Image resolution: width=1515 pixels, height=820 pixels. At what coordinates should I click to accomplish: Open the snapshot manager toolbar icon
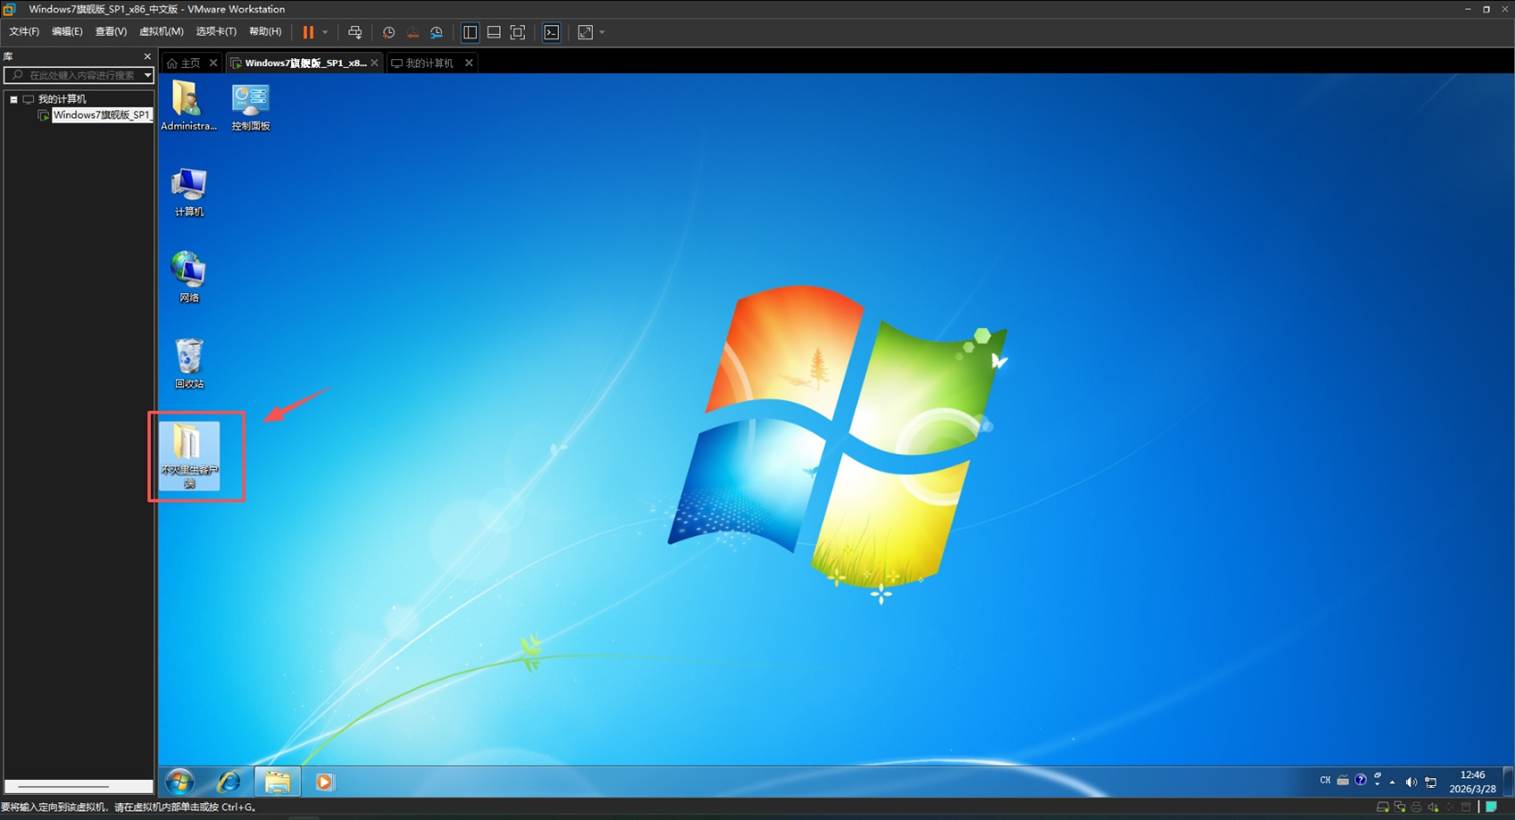click(x=437, y=32)
